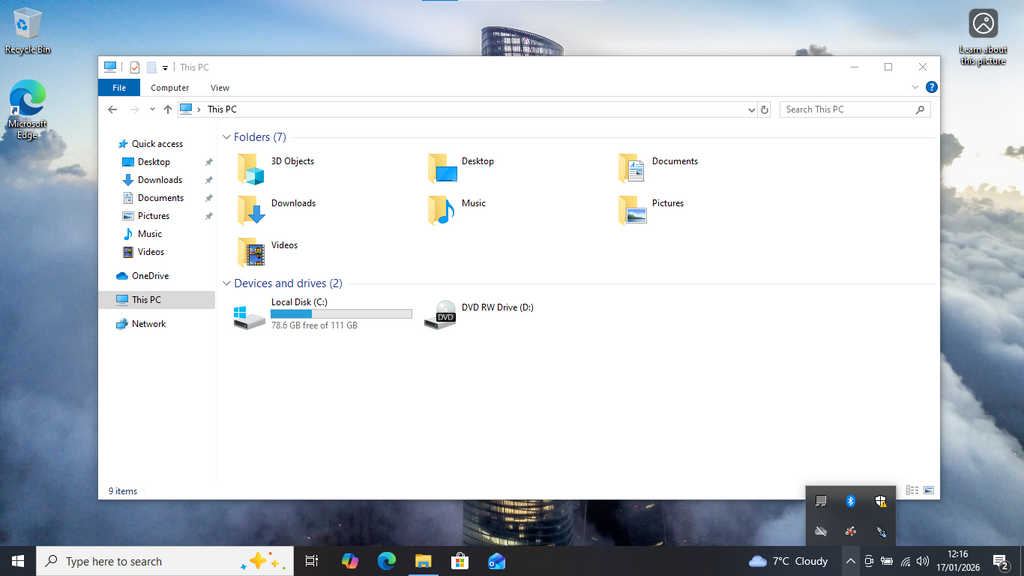Open the address bar history dropdown
The image size is (1024, 576).
751,110
